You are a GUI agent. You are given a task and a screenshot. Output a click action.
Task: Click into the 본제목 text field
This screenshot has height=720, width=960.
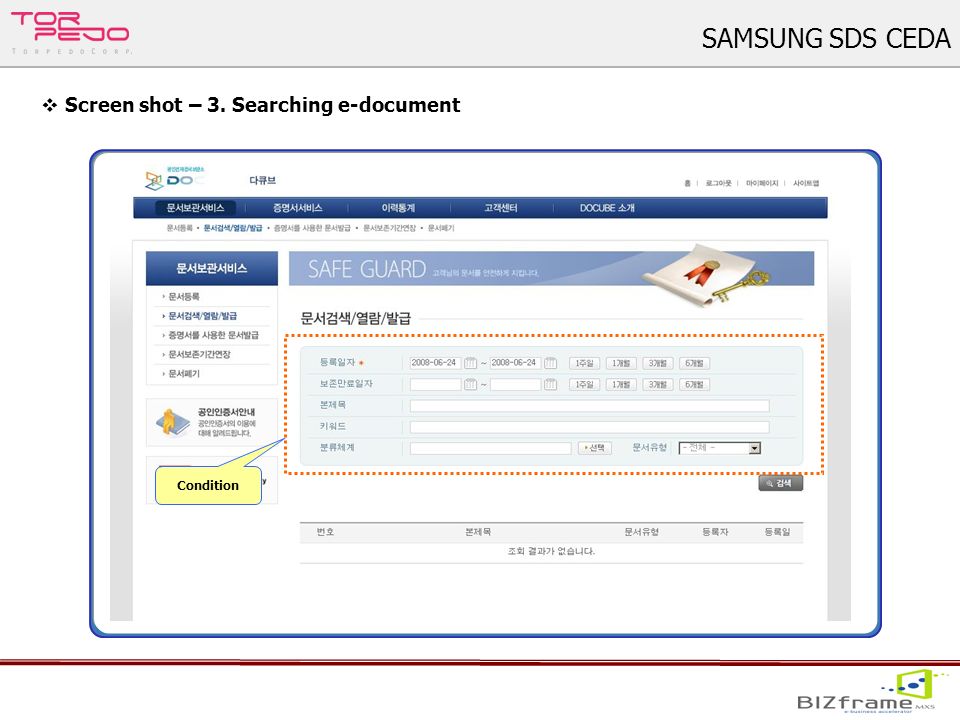590,406
